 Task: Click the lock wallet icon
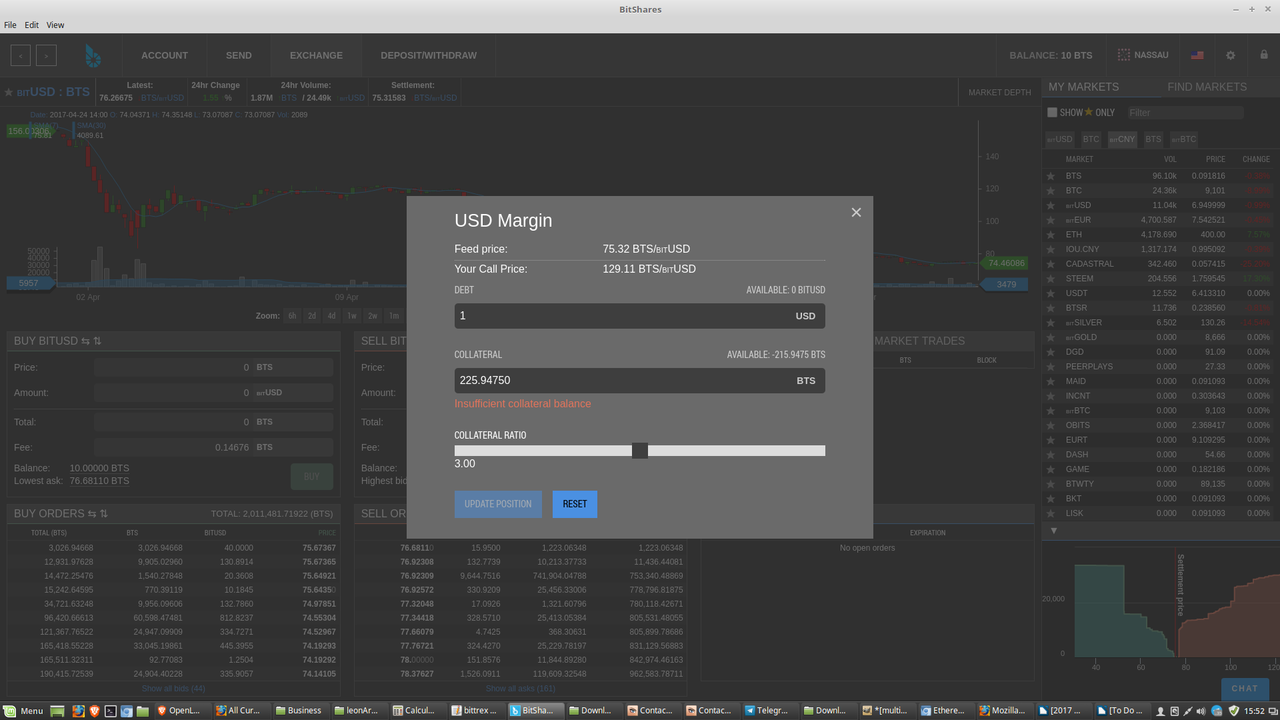coord(1263,56)
